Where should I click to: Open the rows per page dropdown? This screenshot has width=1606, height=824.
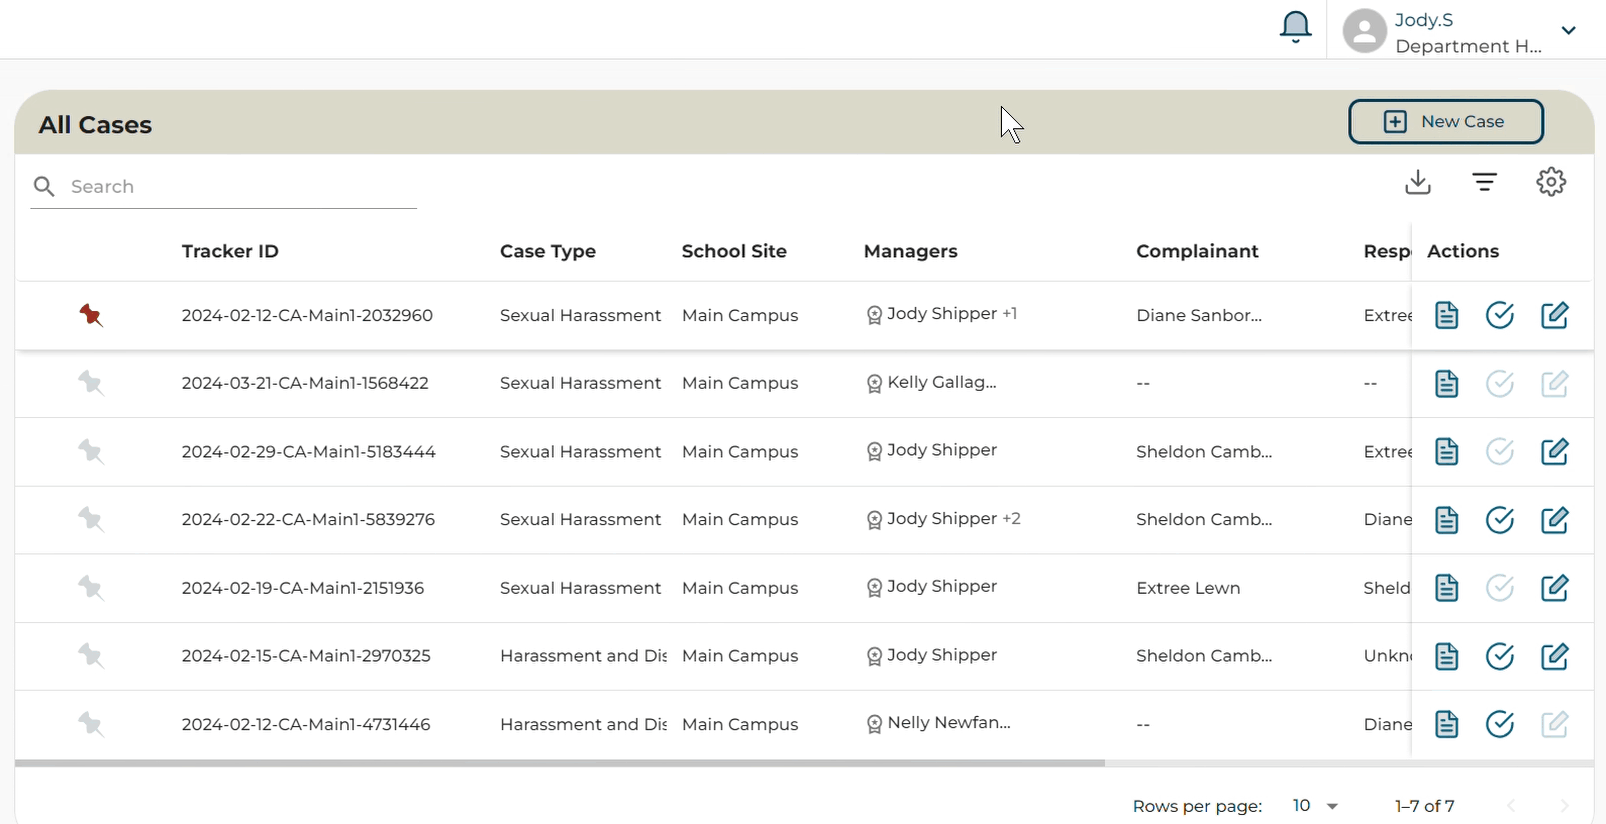tap(1316, 806)
